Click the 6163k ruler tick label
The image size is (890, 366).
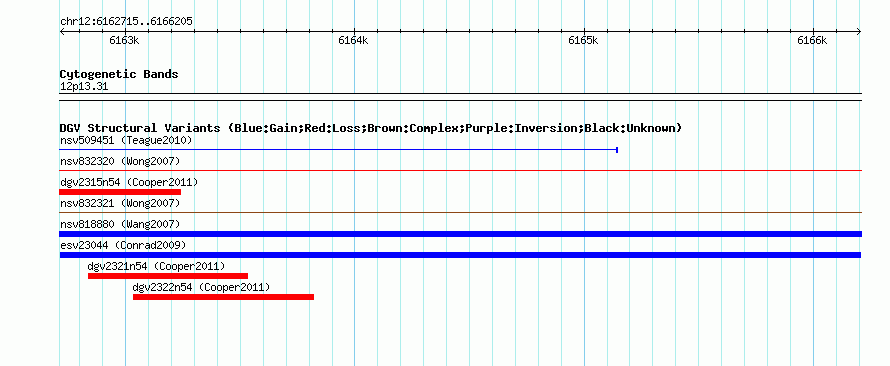pyautogui.click(x=124, y=40)
